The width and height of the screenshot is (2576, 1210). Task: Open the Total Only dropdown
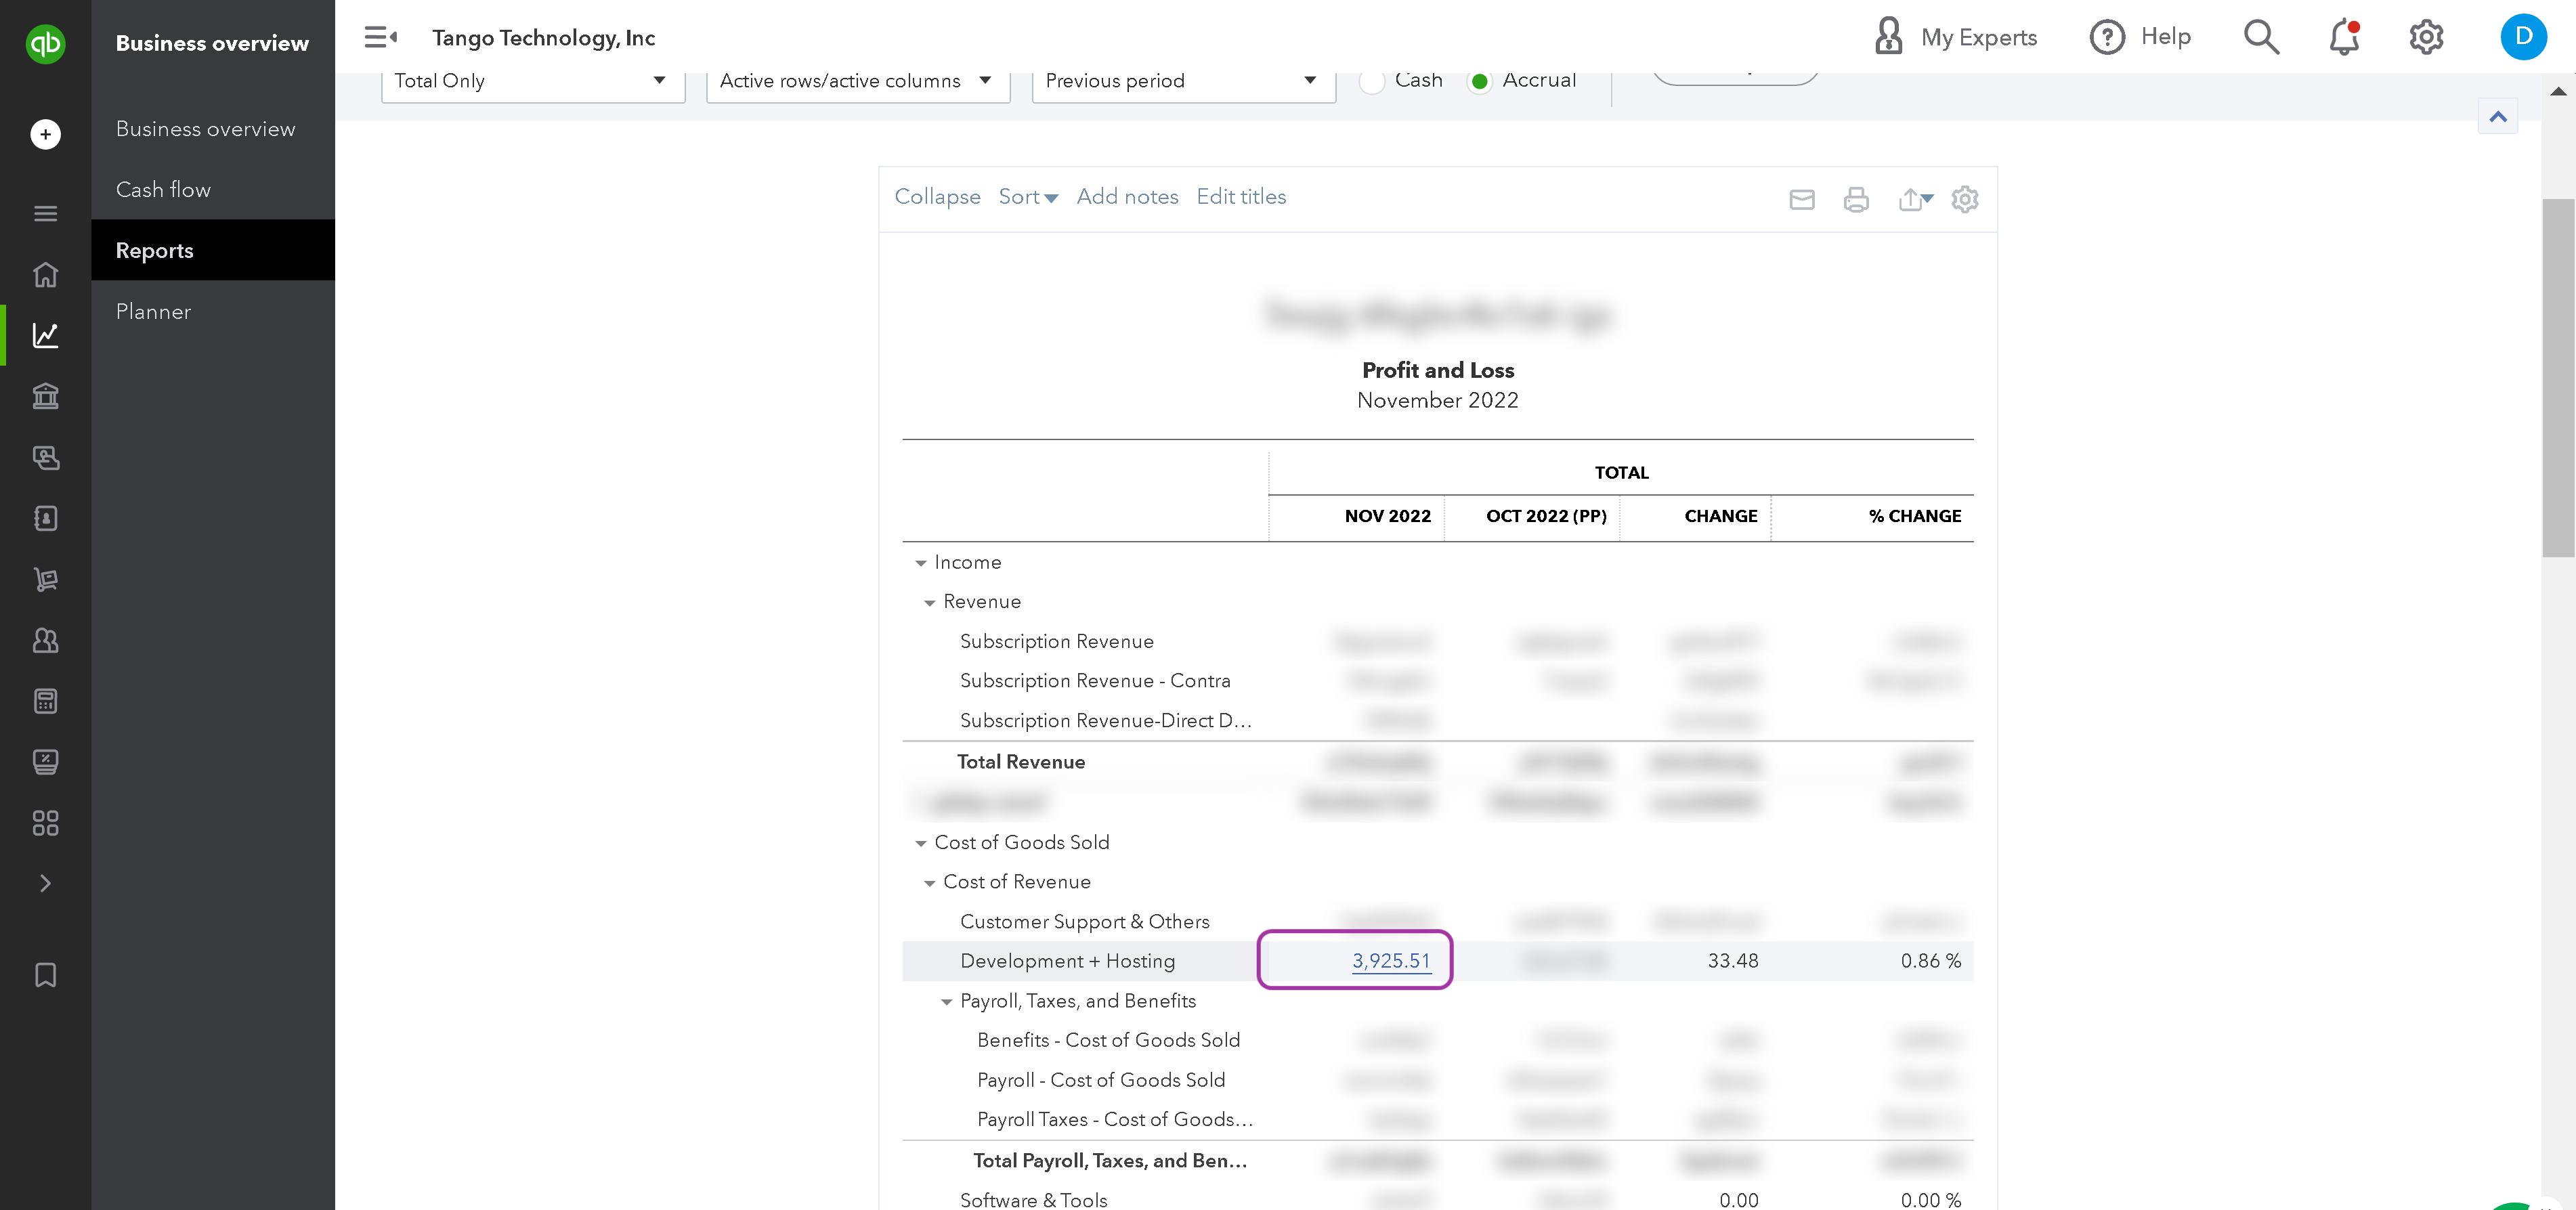[x=533, y=81]
